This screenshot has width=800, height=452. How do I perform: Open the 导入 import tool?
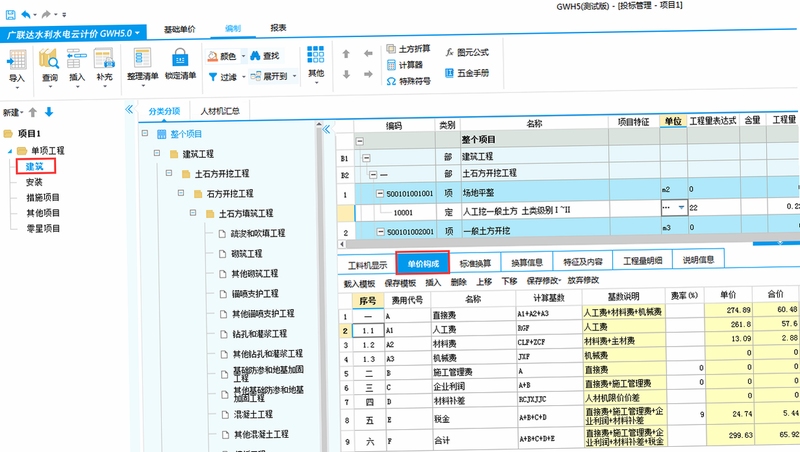point(17,69)
